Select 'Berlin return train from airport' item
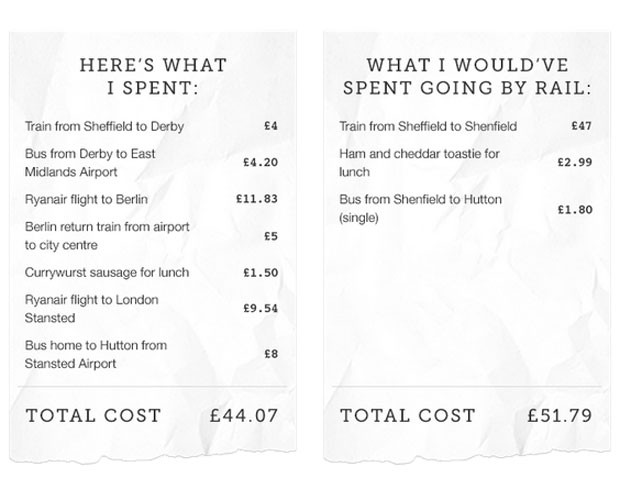The height and width of the screenshot is (478, 620). point(107,236)
